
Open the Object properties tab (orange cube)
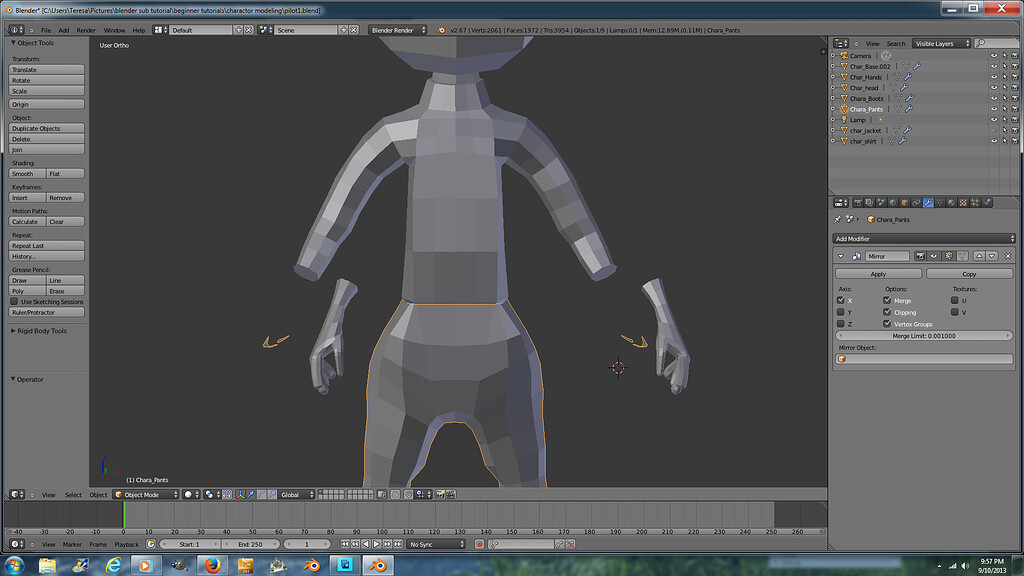[904, 202]
